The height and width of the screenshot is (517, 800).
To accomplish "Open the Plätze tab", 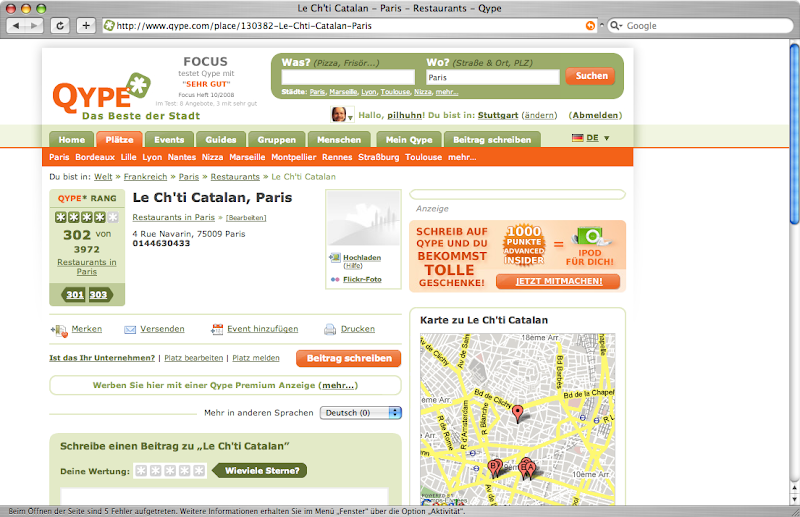I will pyautogui.click(x=119, y=139).
